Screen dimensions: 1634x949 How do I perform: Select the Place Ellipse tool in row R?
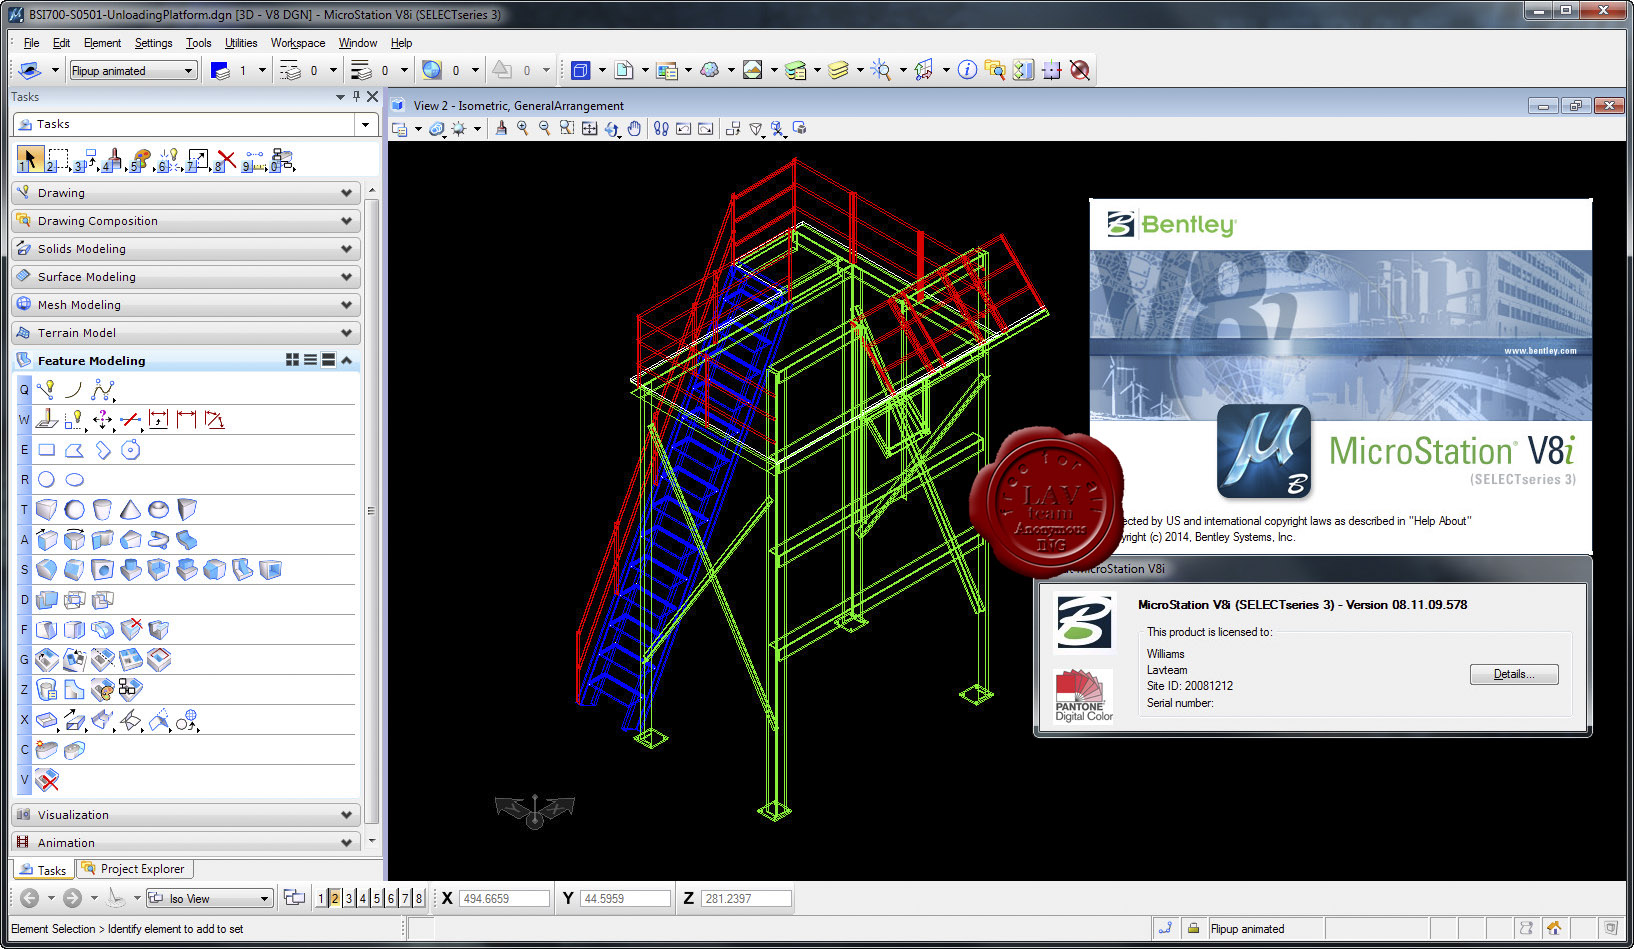pos(74,480)
